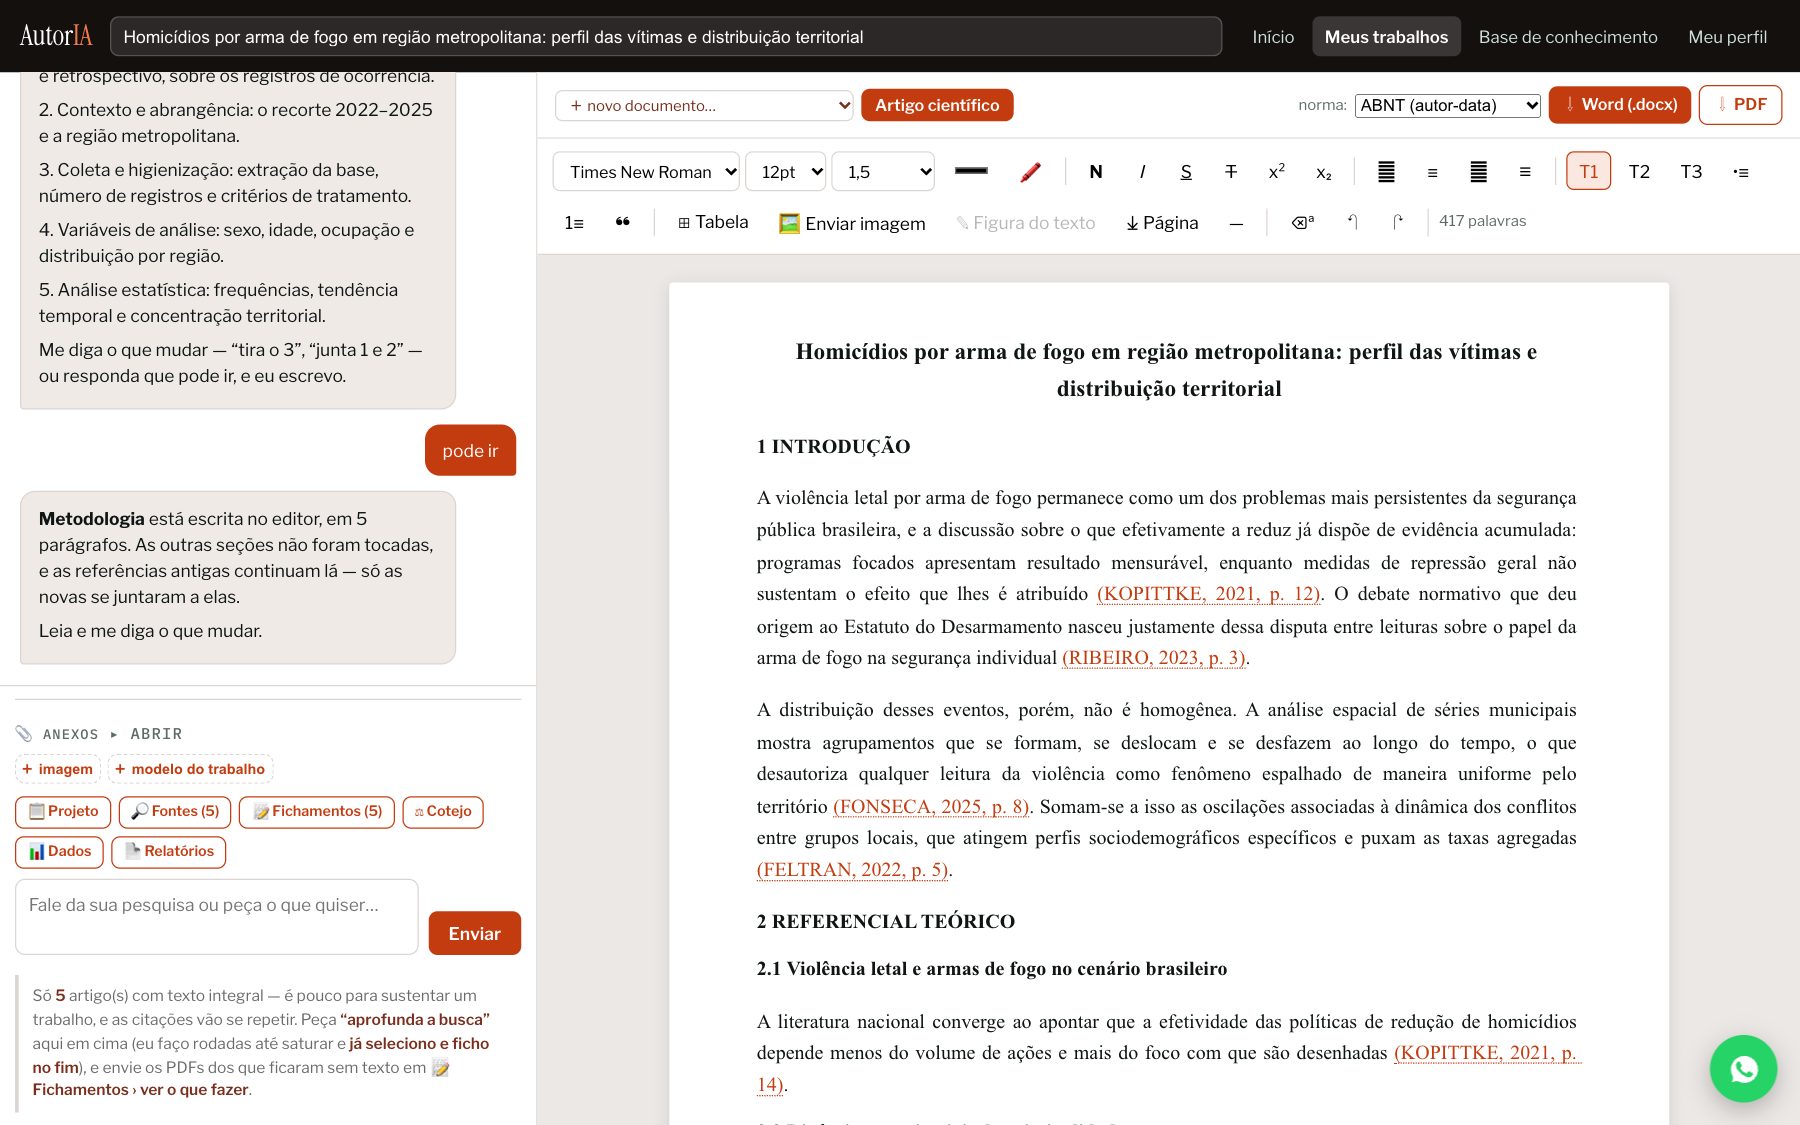Edit the work title field in header
The height and width of the screenshot is (1125, 1800).
point(666,36)
